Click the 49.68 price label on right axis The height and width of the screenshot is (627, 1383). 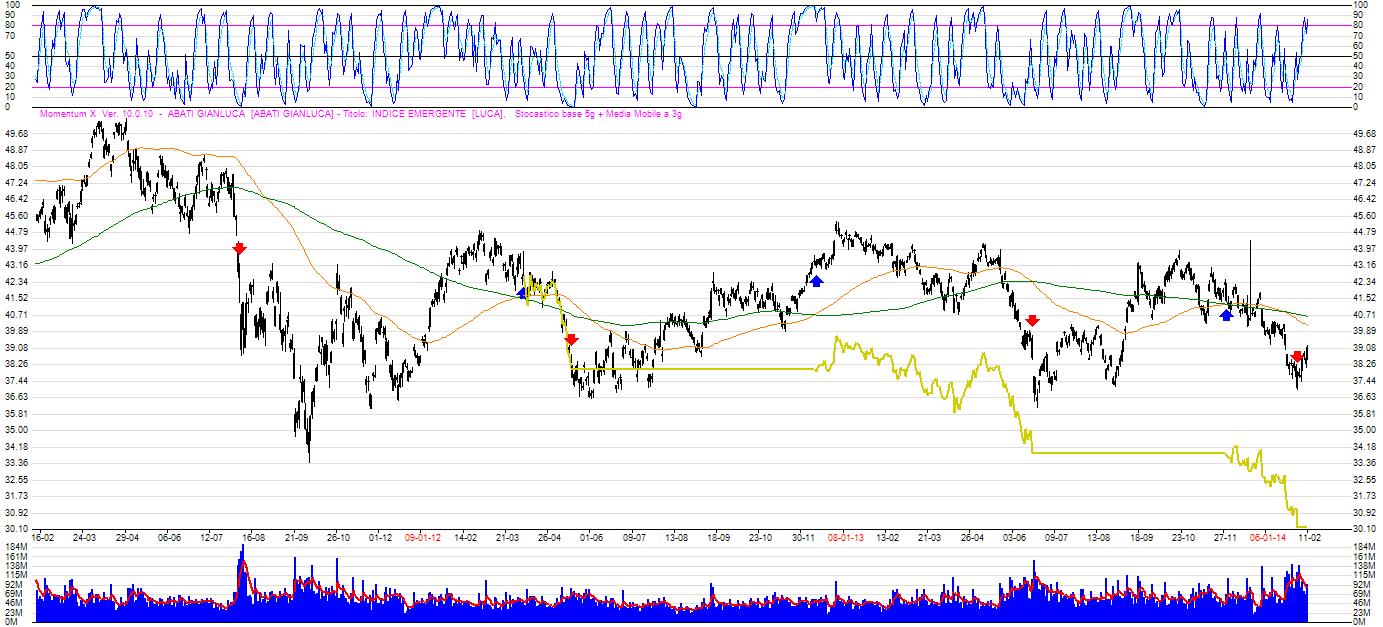pyautogui.click(x=1364, y=133)
